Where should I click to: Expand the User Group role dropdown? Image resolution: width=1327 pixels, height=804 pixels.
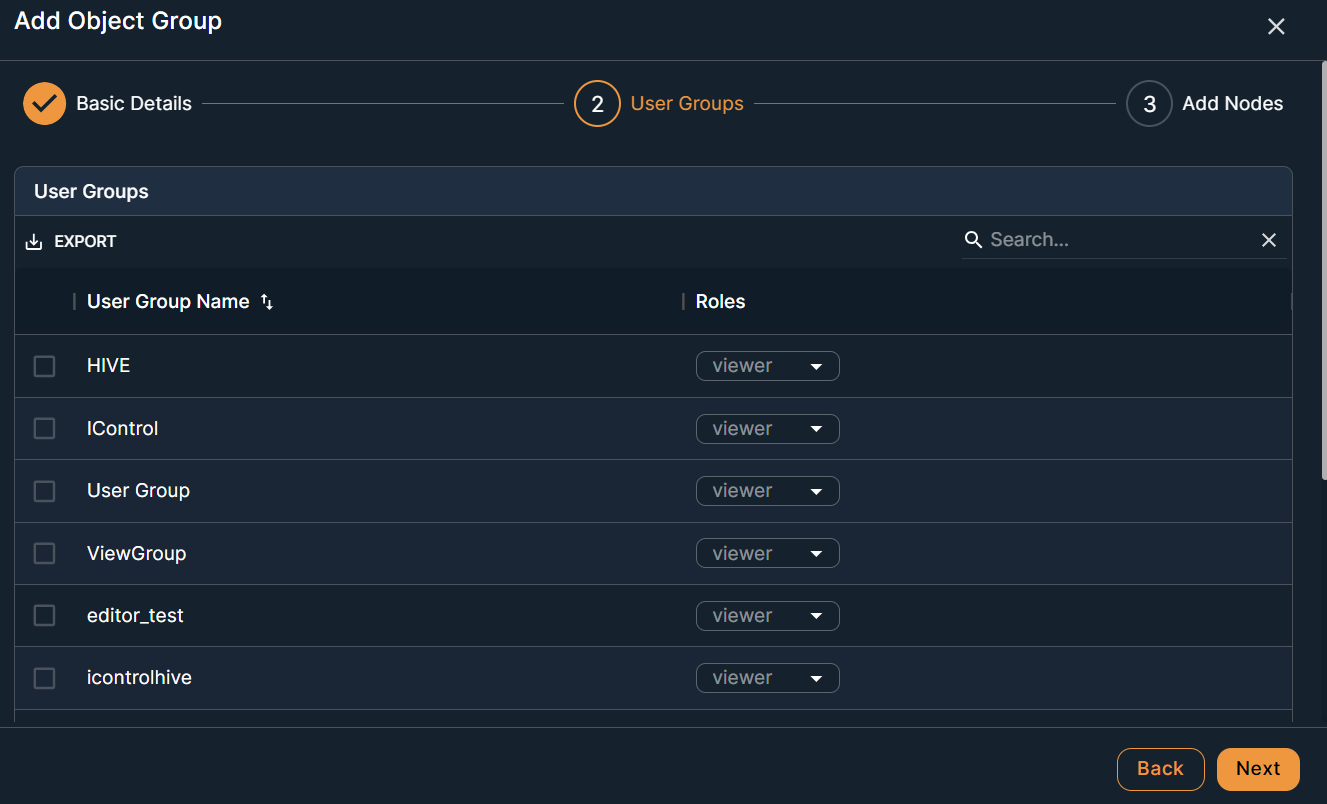767,491
